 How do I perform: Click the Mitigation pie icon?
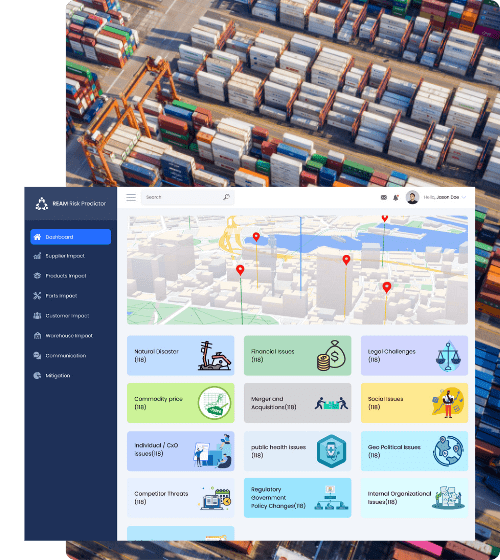[37, 376]
